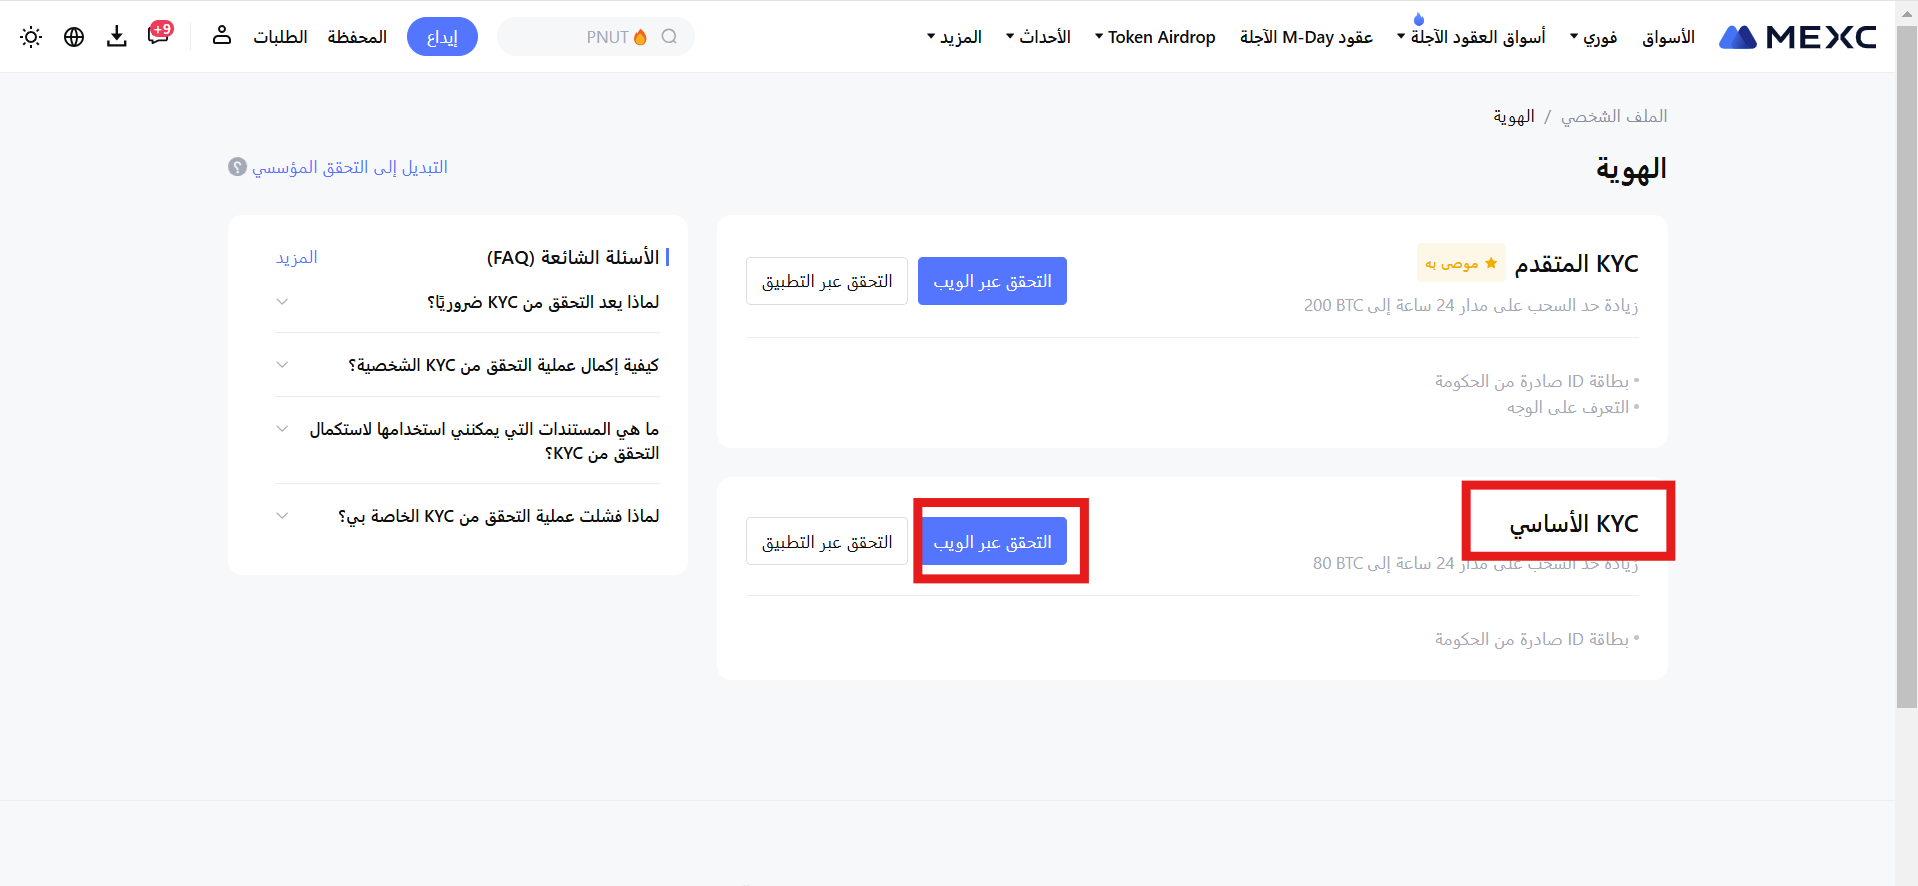
Task: Expand the Token Airdrop dropdown
Action: (1155, 37)
